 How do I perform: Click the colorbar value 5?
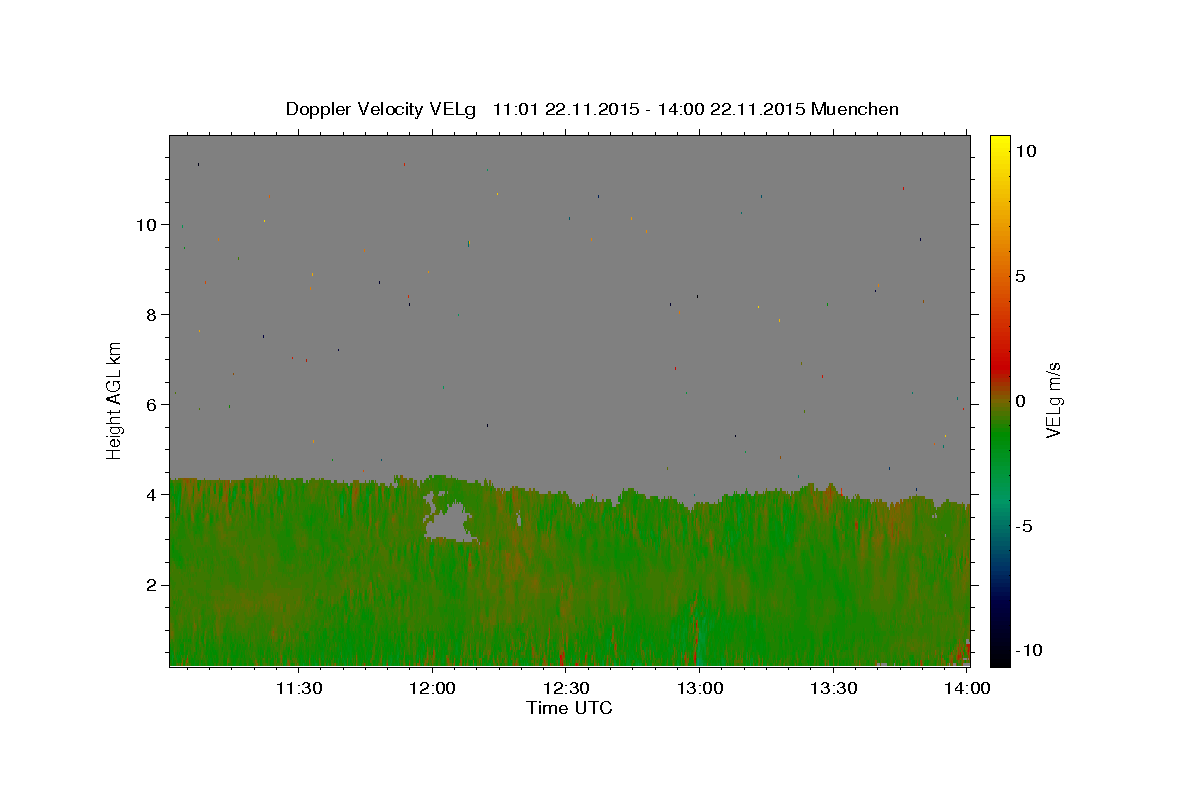point(1021,276)
